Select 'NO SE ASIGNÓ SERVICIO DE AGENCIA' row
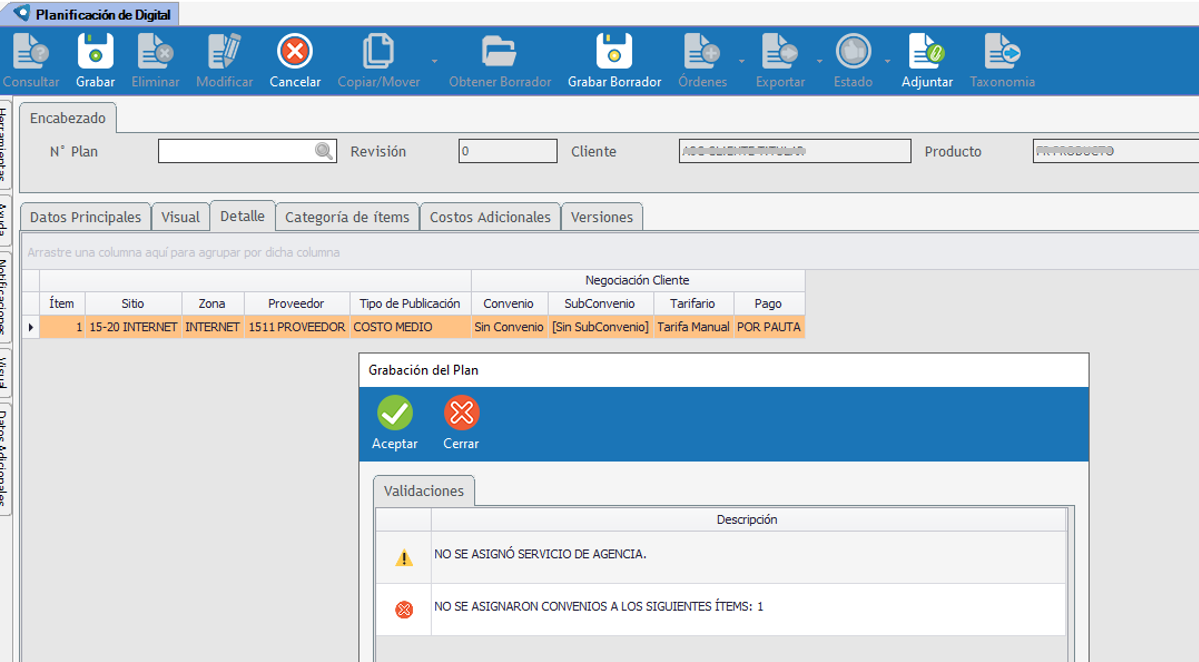Viewport: 1199px width, 662px height. (x=721, y=557)
